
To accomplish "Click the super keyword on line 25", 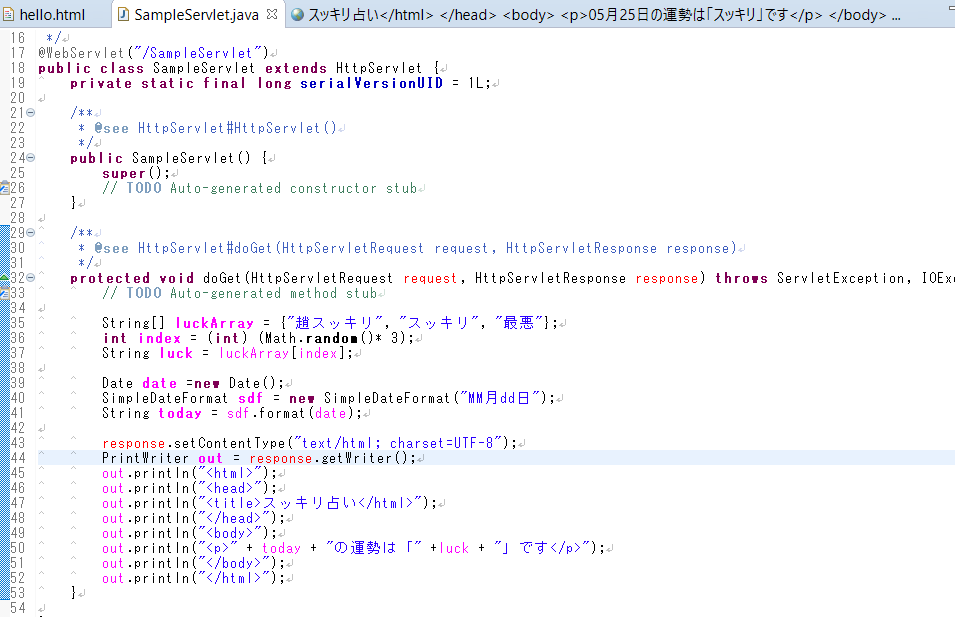I will pyautogui.click(x=124, y=173).
